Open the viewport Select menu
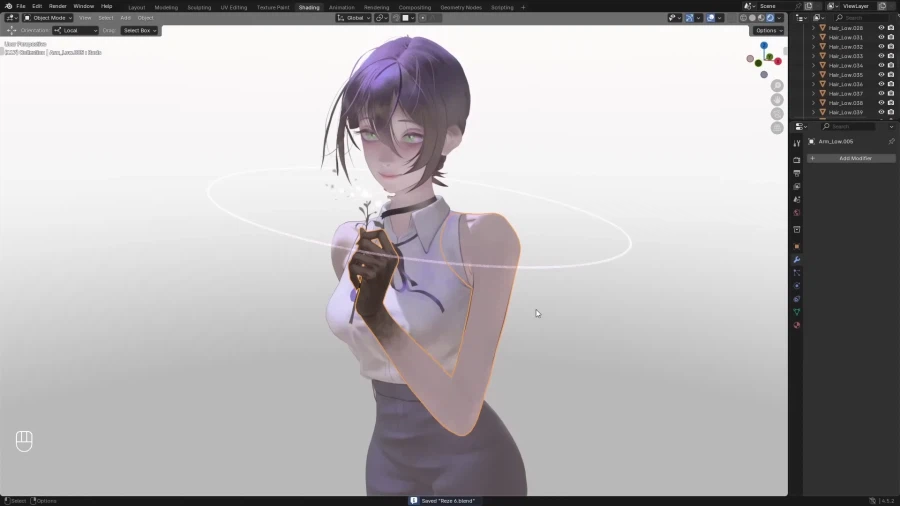The image size is (900, 506). (106, 18)
